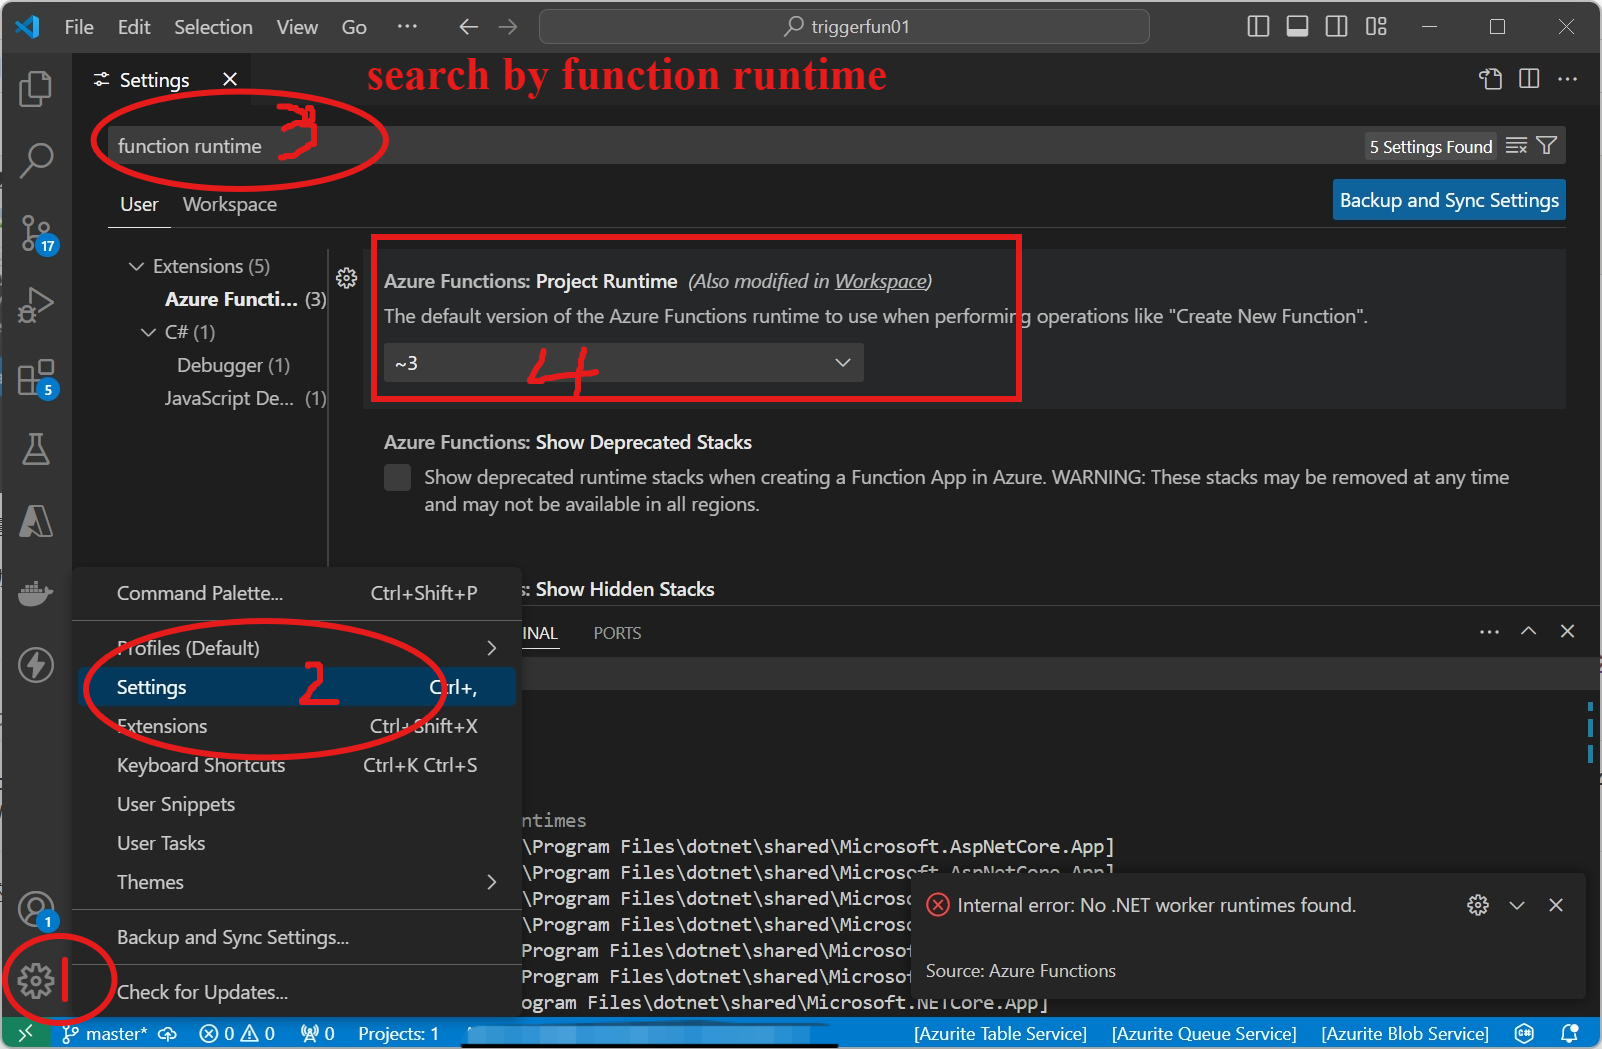Open the Docker view in activity bar

pyautogui.click(x=36, y=593)
